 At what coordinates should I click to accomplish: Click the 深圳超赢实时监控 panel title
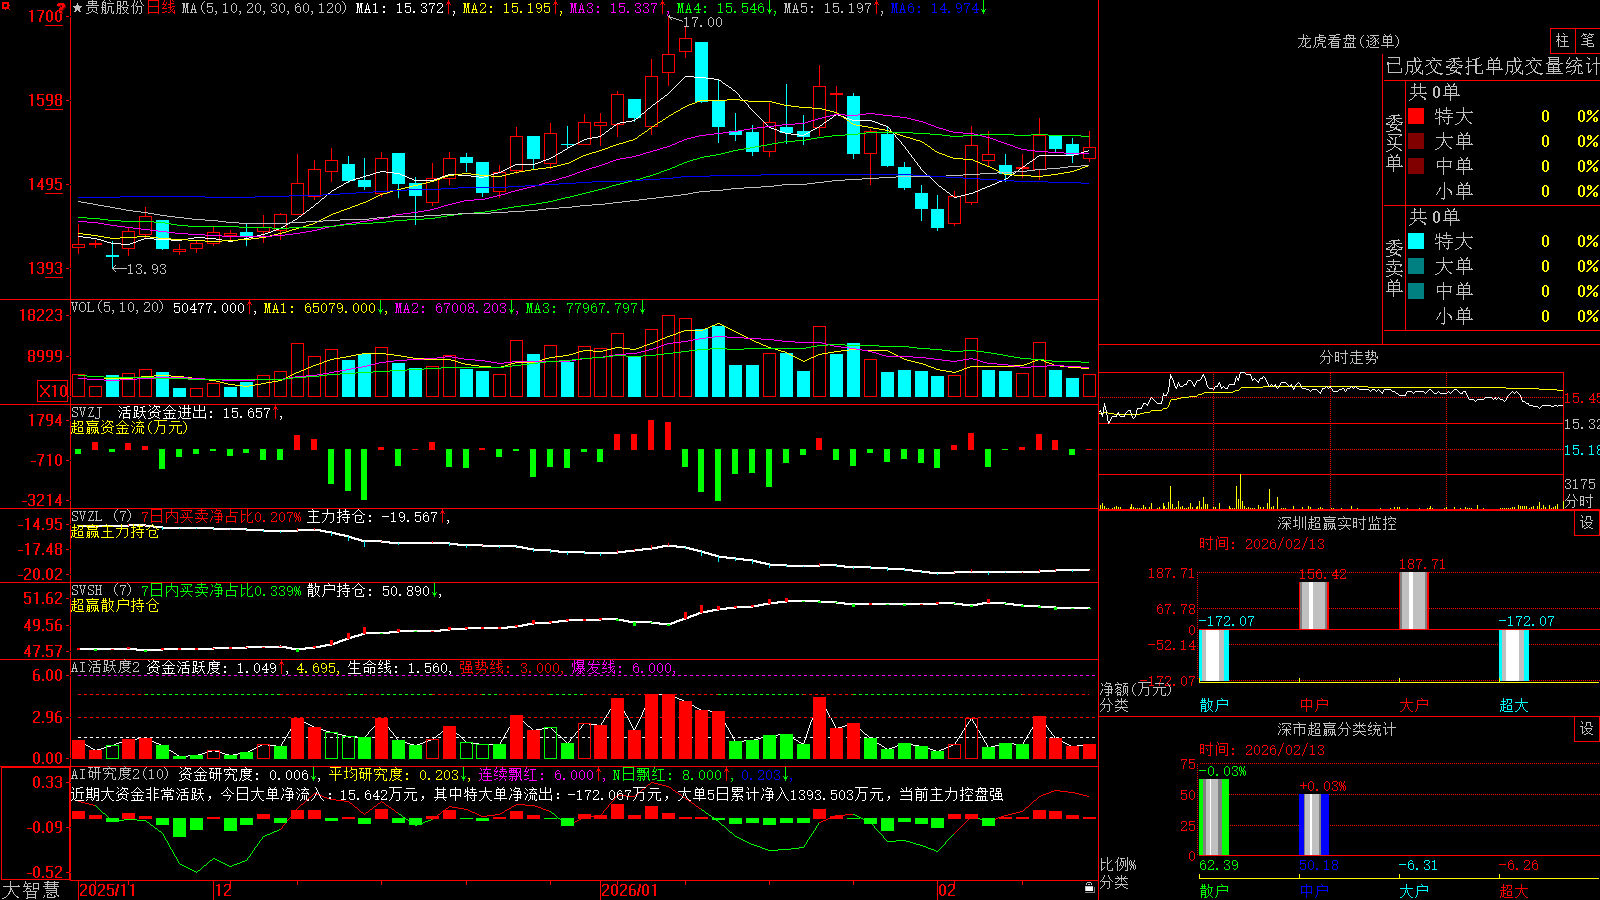[1337, 523]
